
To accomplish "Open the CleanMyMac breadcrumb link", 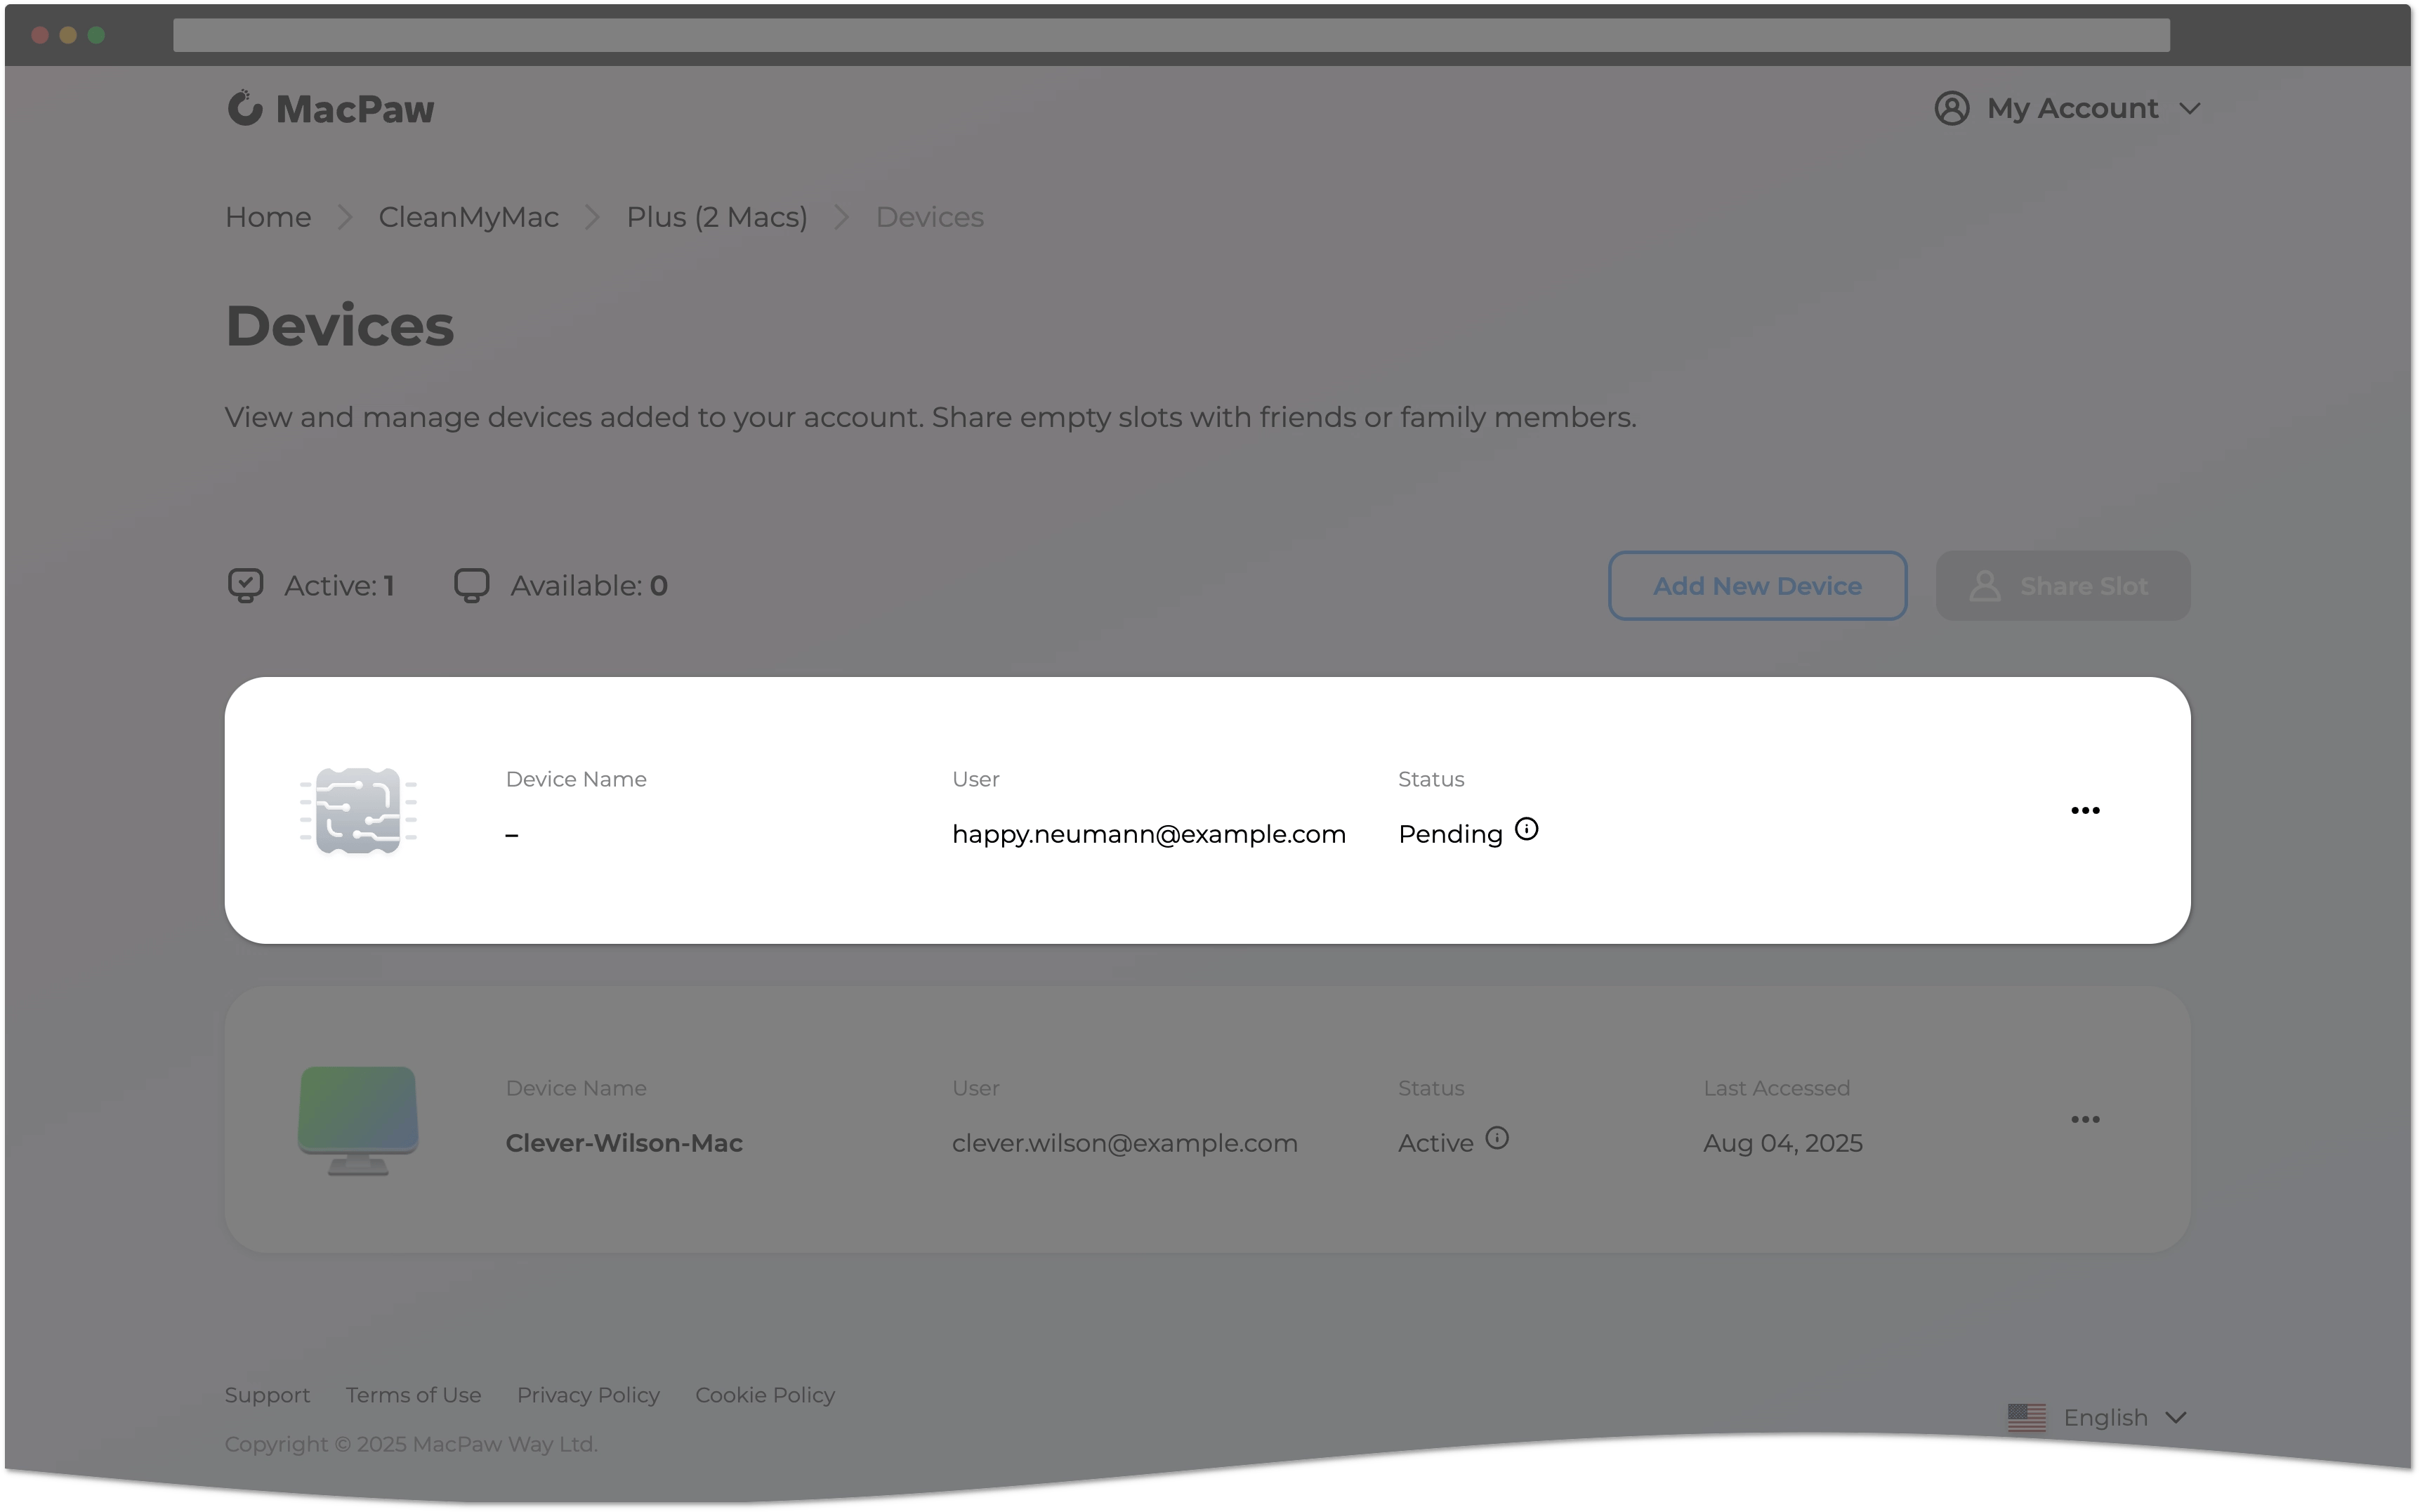I will point(468,217).
